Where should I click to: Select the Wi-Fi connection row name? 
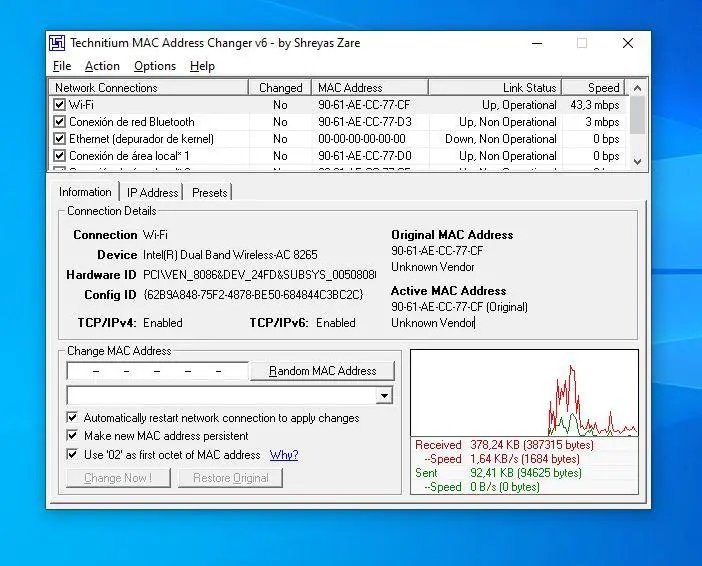[81, 105]
